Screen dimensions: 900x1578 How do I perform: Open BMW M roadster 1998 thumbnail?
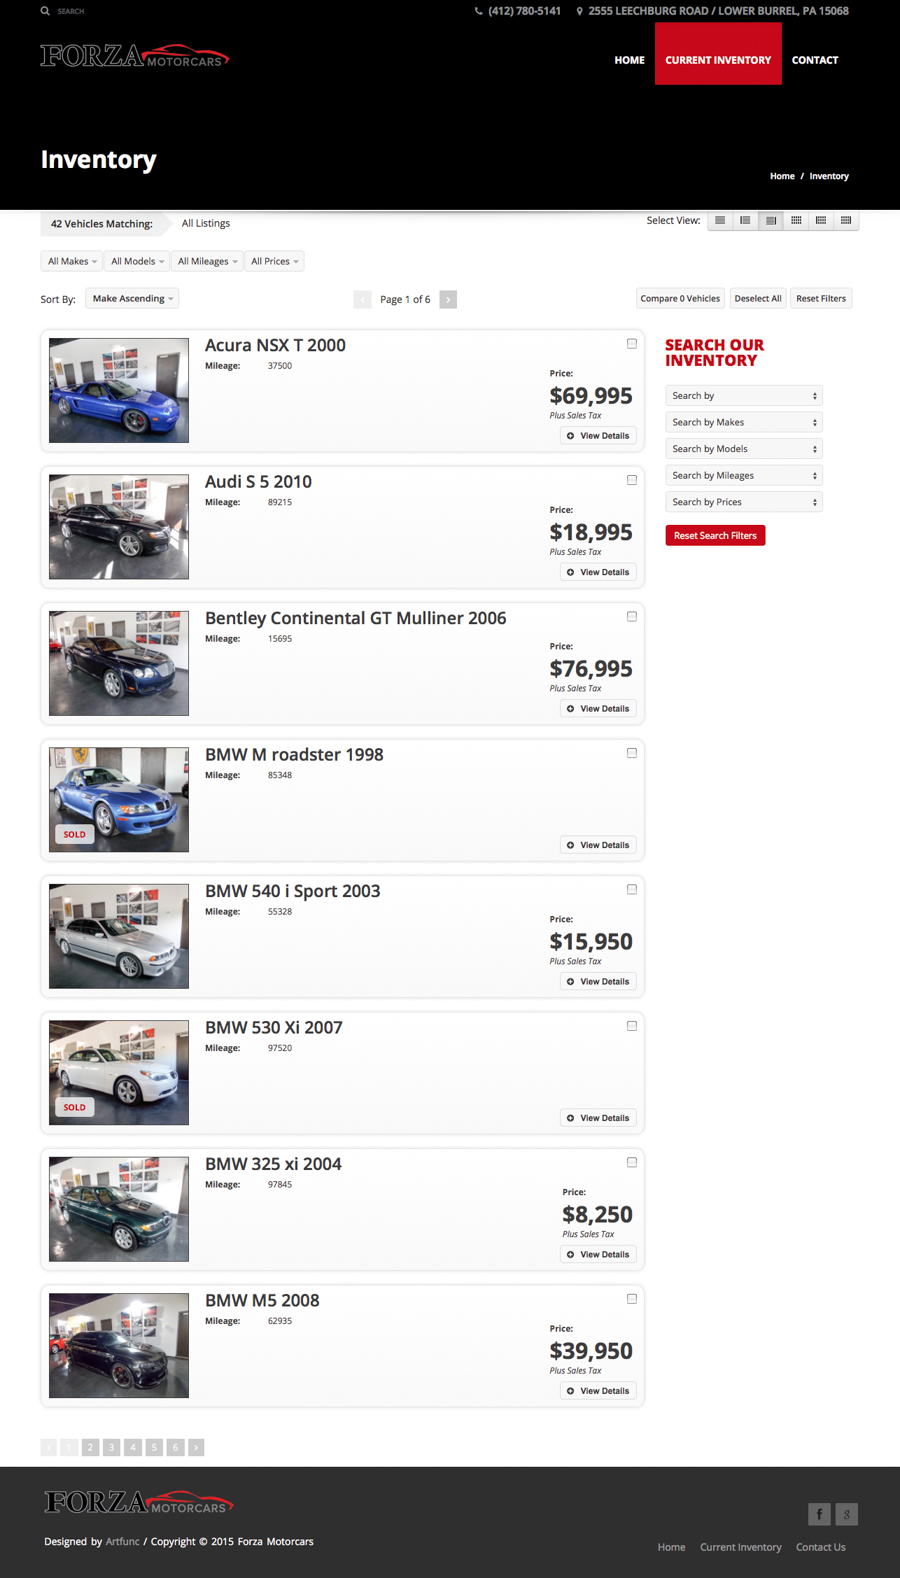[x=119, y=800]
